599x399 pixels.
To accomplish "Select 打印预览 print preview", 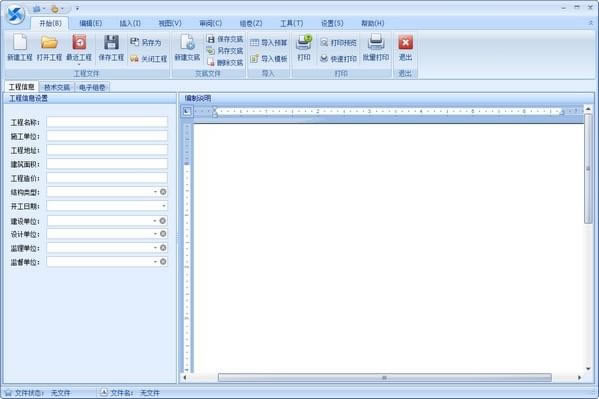I will pyautogui.click(x=338, y=42).
